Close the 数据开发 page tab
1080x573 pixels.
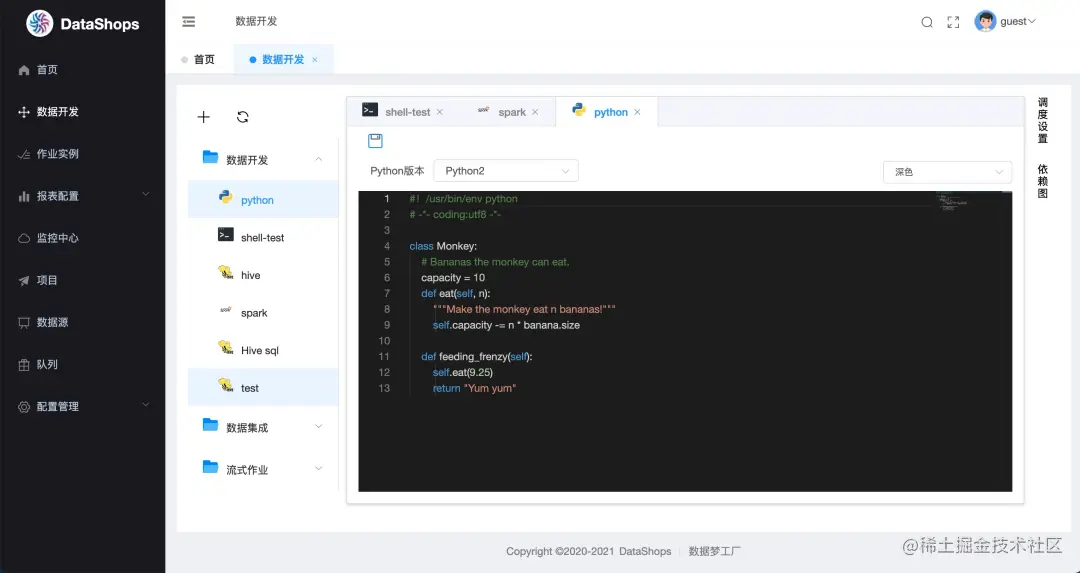pos(315,60)
